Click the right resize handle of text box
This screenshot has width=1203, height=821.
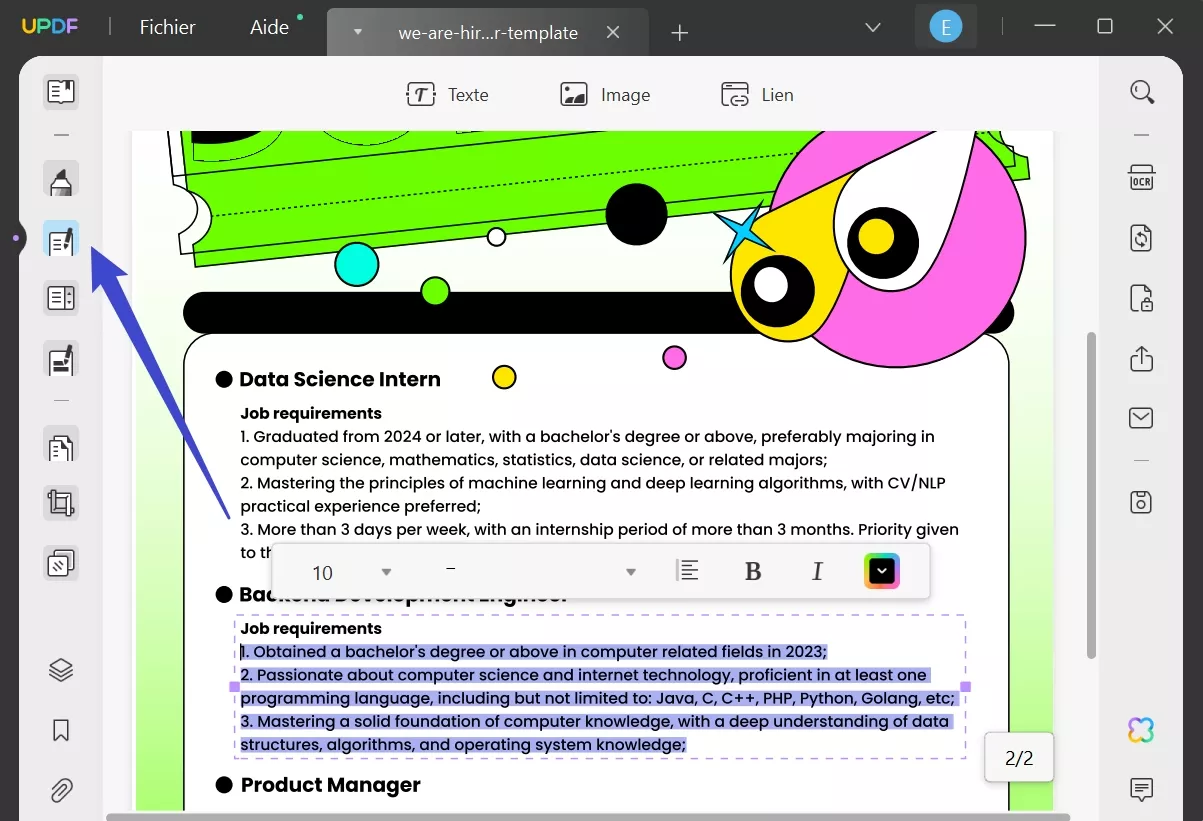coord(966,687)
